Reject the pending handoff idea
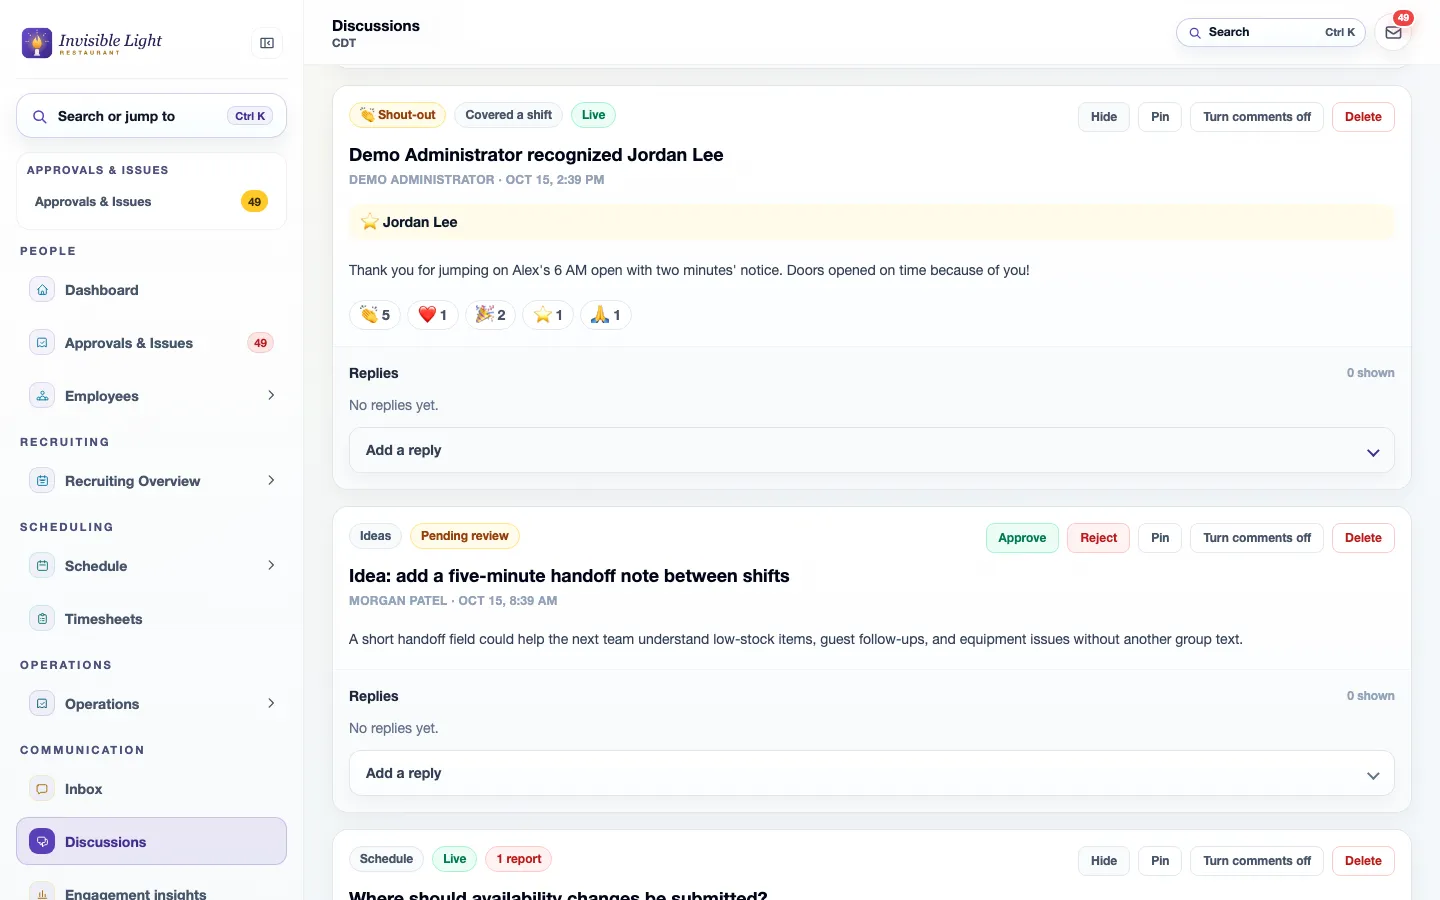Screen dimensions: 1440x900 tap(1098, 538)
